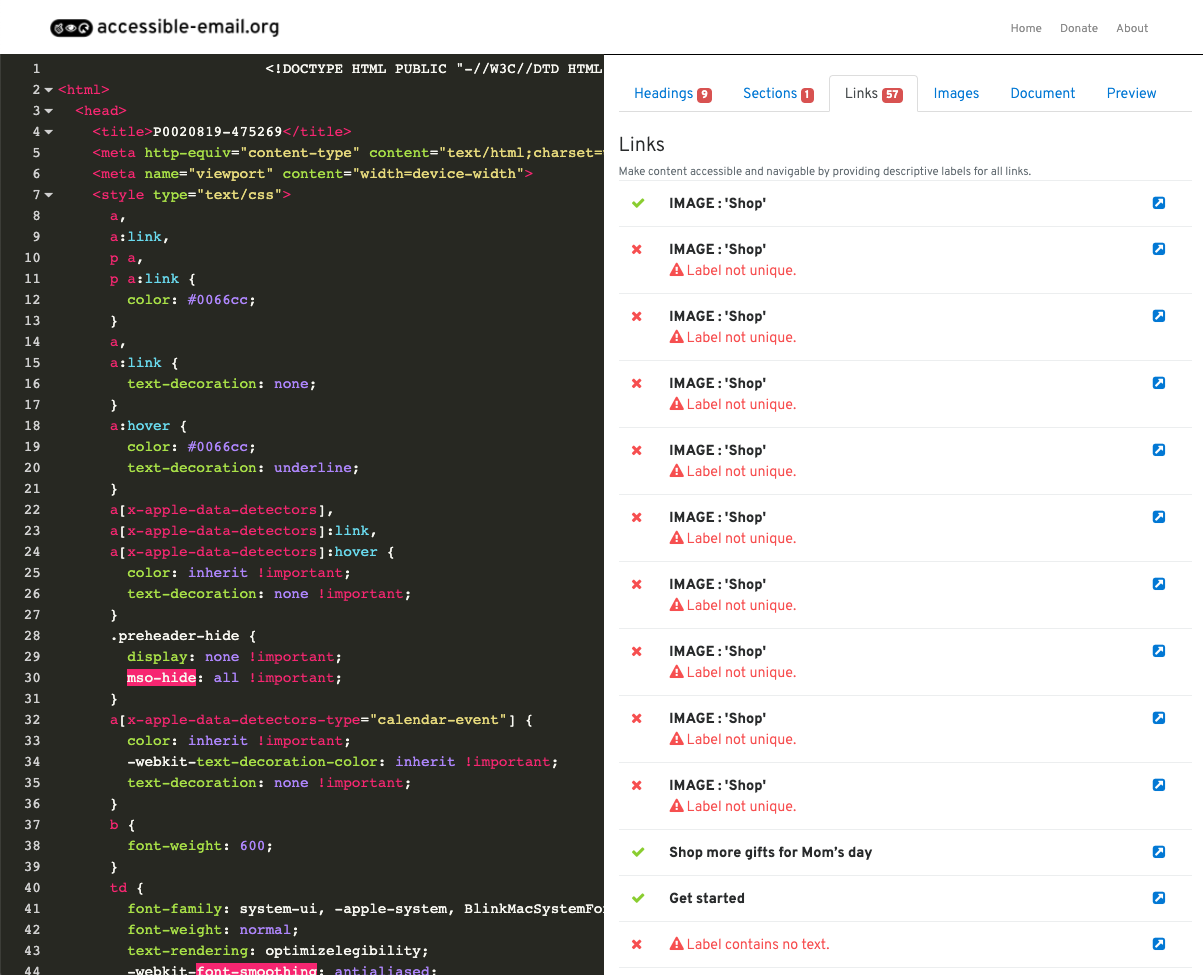This screenshot has height=975, width=1203.
Task: Click the red X beside 'Label contains no text'
Action: 637,944
